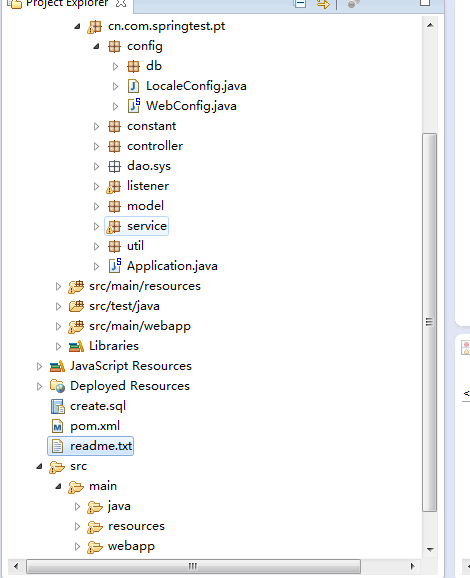Click the JavaScript Resources icon
Screen dimensions: 470x578
(57, 366)
